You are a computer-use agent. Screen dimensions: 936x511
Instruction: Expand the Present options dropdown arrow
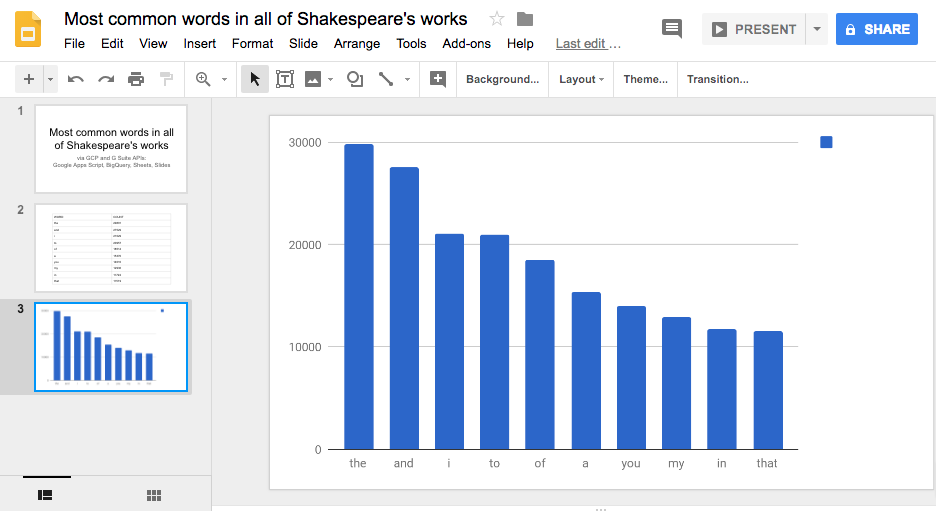[817, 29]
